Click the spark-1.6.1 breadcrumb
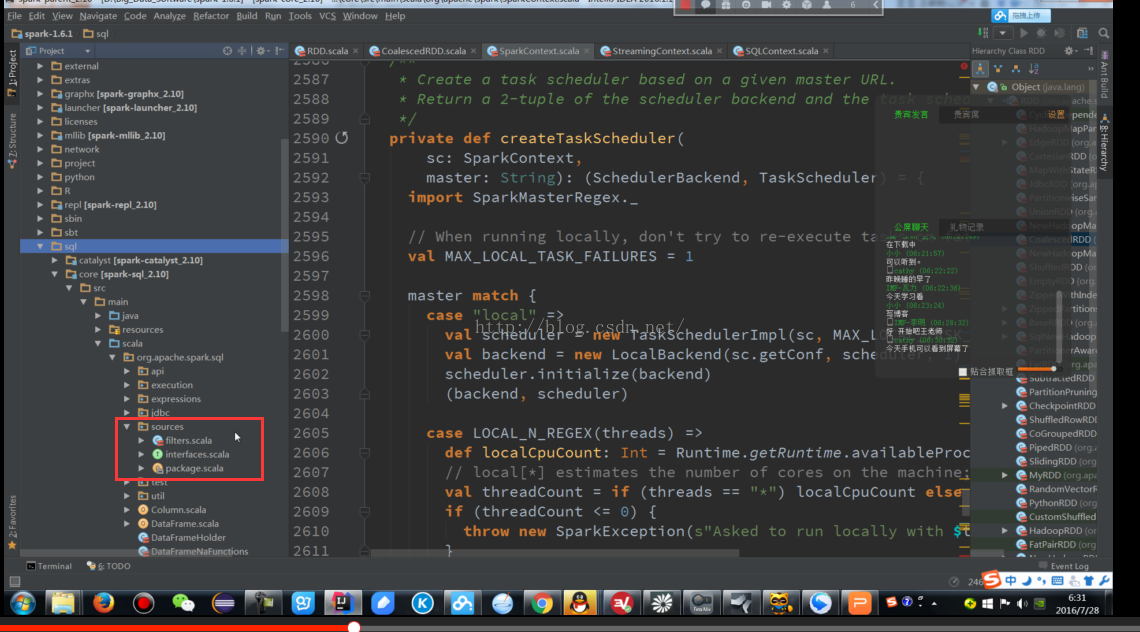 [42, 33]
